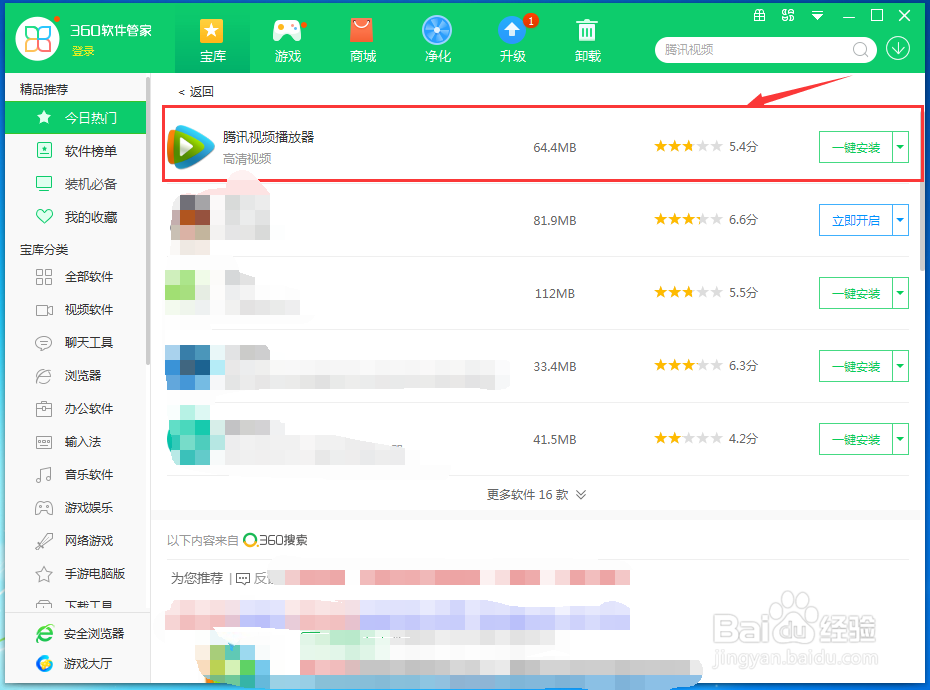Viewport: 930px width, 690px height.
Task: Click the 高清视频 subtitle text
Action: 247,158
